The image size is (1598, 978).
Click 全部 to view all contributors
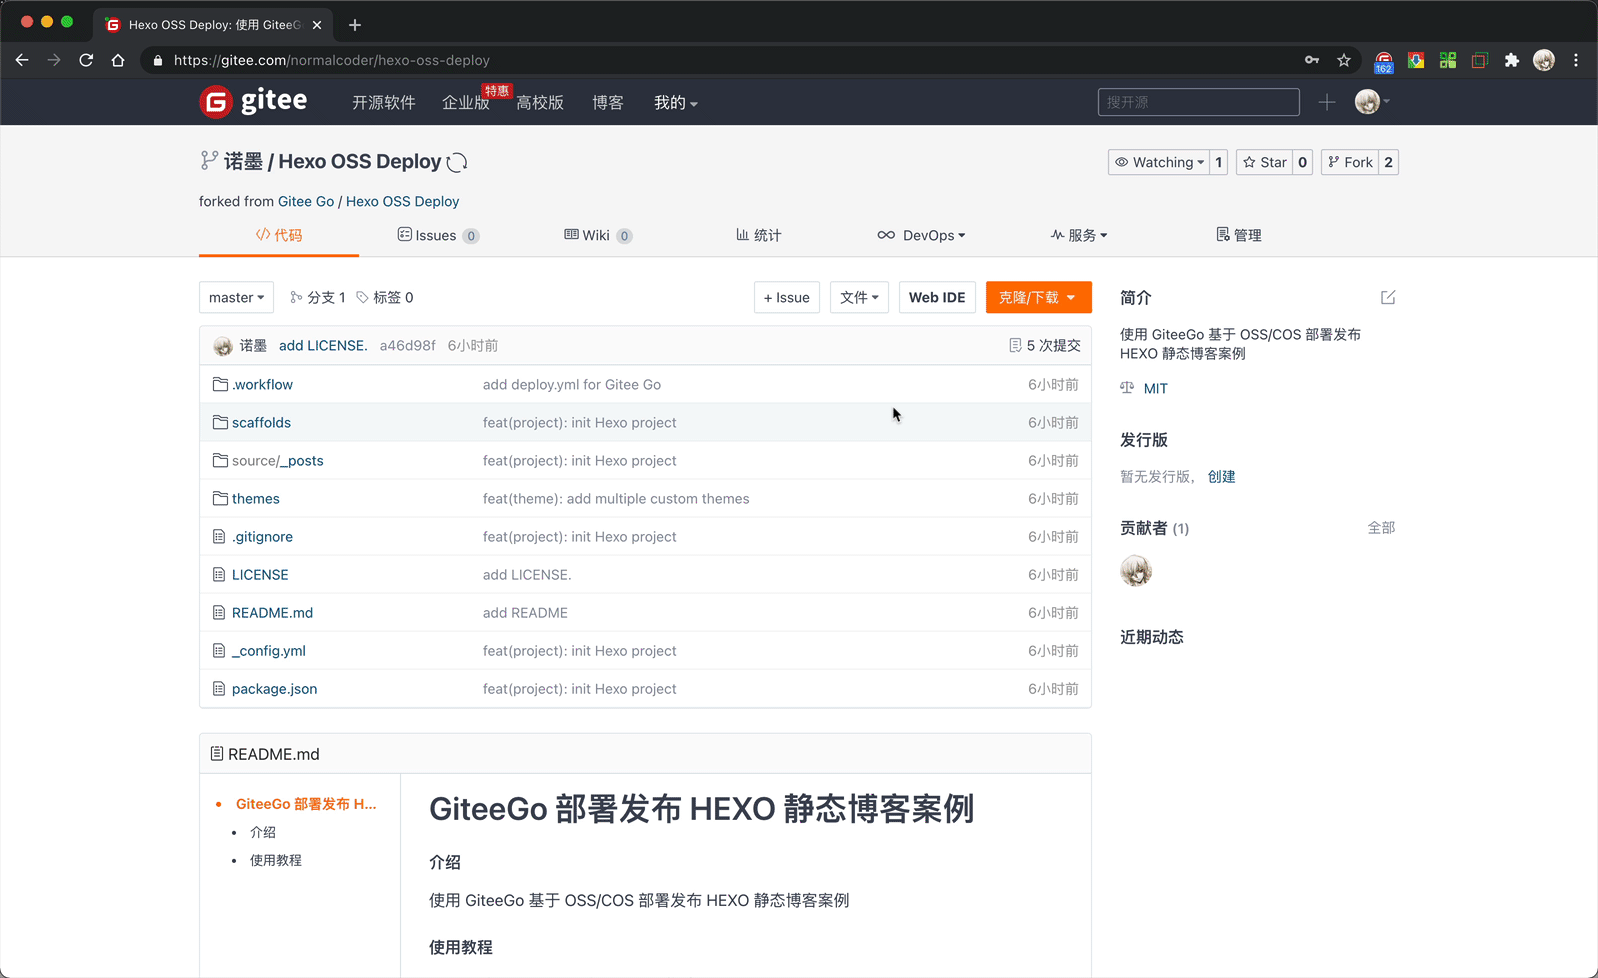tap(1381, 527)
